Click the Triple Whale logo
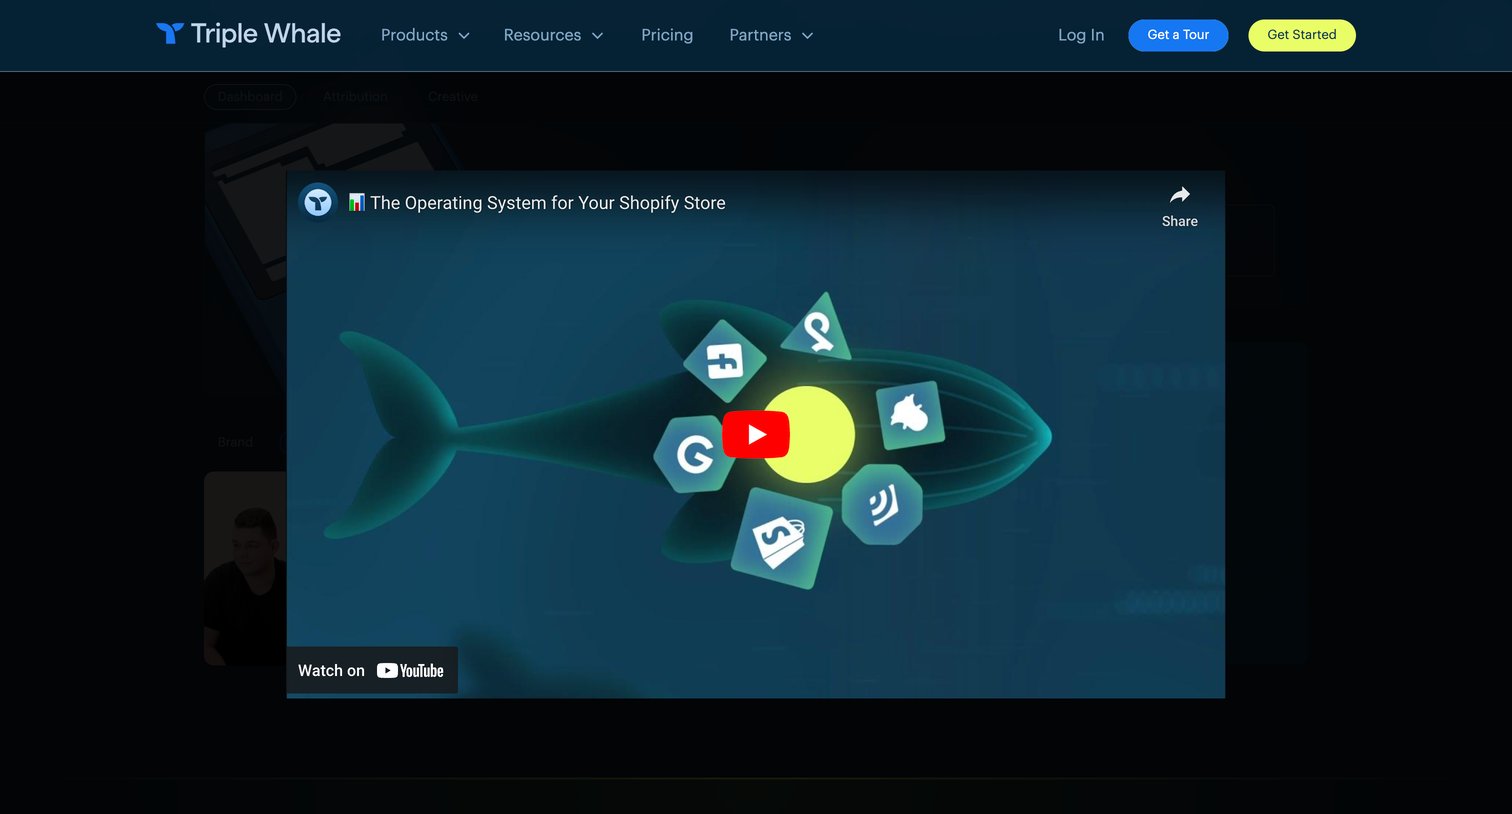The width and height of the screenshot is (1512, 814). [x=248, y=34]
